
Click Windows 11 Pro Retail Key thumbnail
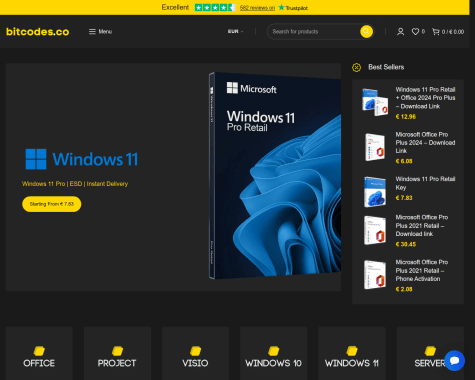(x=375, y=192)
